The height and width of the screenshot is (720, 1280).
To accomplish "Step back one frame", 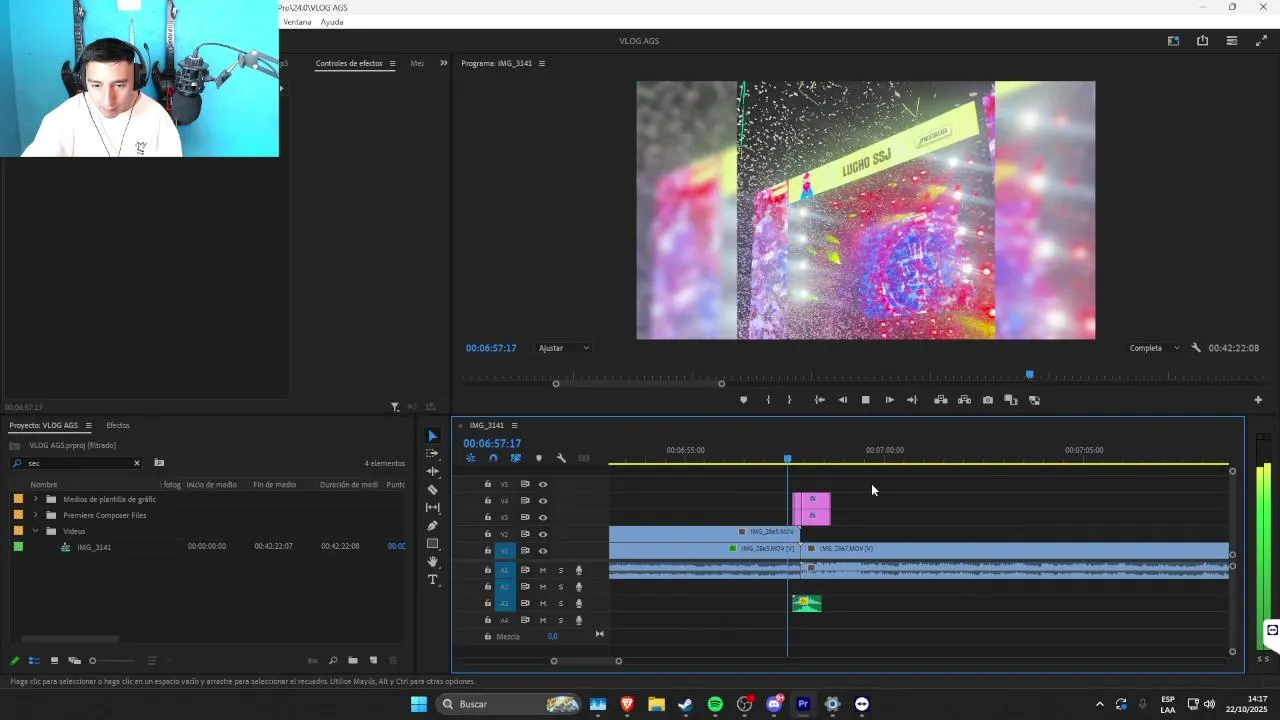I will pos(842,400).
